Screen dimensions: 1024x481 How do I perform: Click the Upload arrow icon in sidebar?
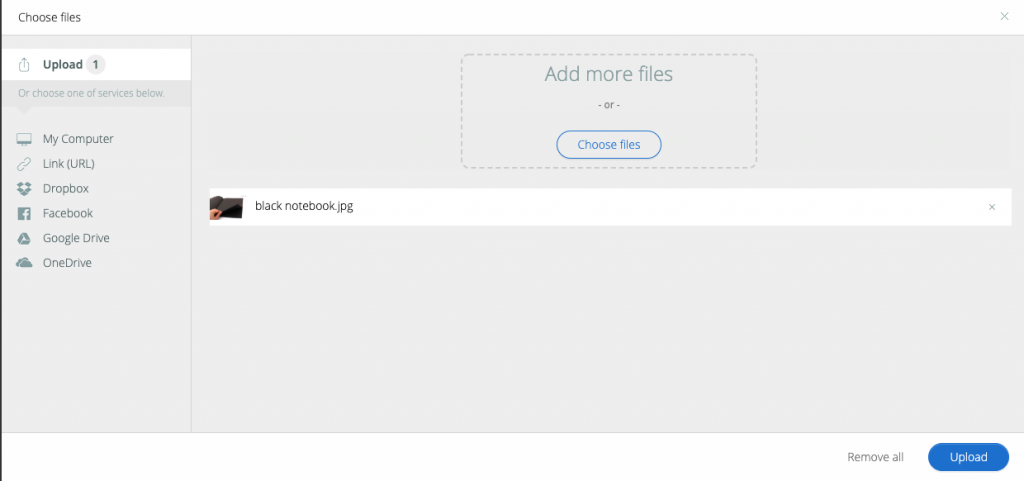pyautogui.click(x=25, y=65)
